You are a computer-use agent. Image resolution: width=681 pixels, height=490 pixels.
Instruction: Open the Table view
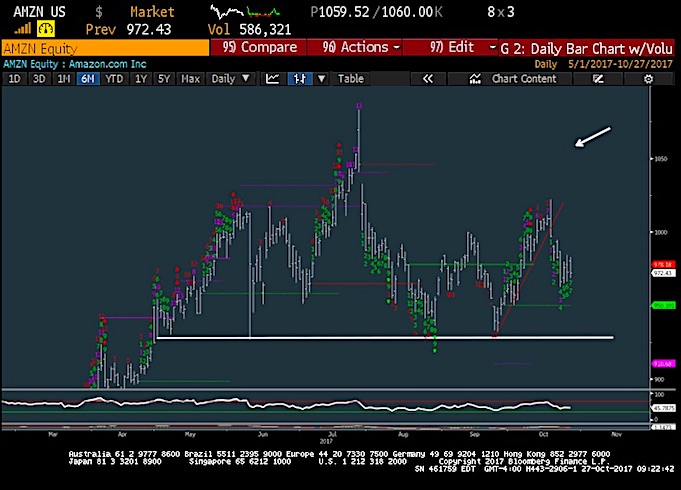click(351, 79)
